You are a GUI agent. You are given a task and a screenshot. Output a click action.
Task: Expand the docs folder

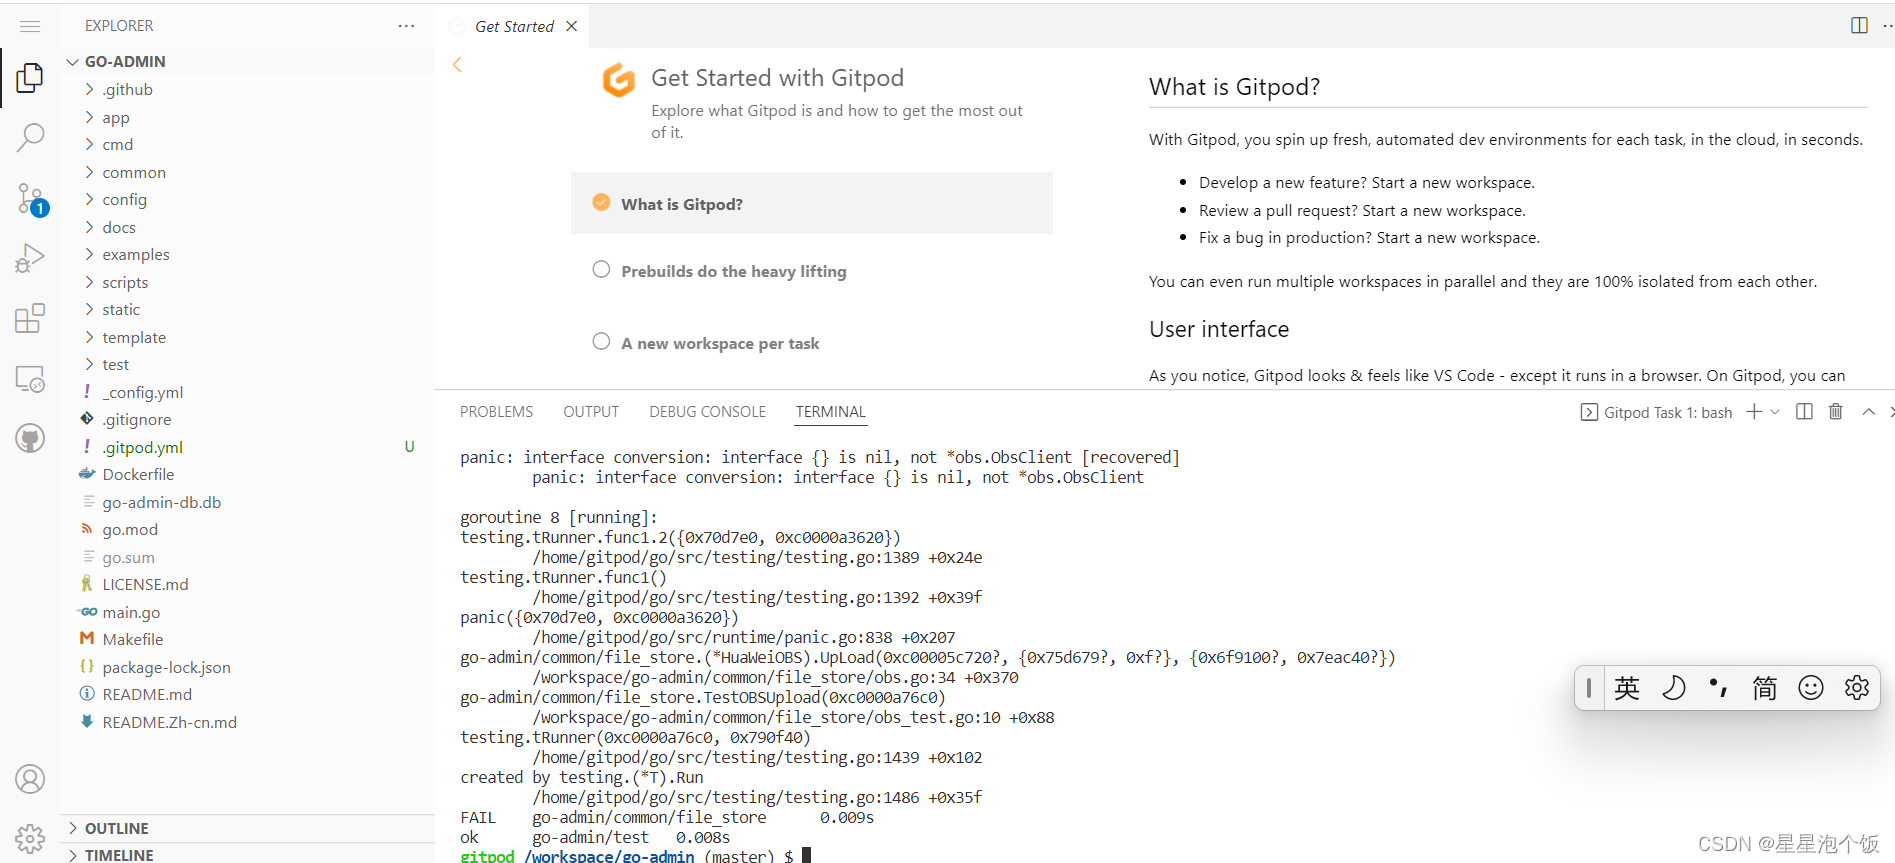(247, 227)
